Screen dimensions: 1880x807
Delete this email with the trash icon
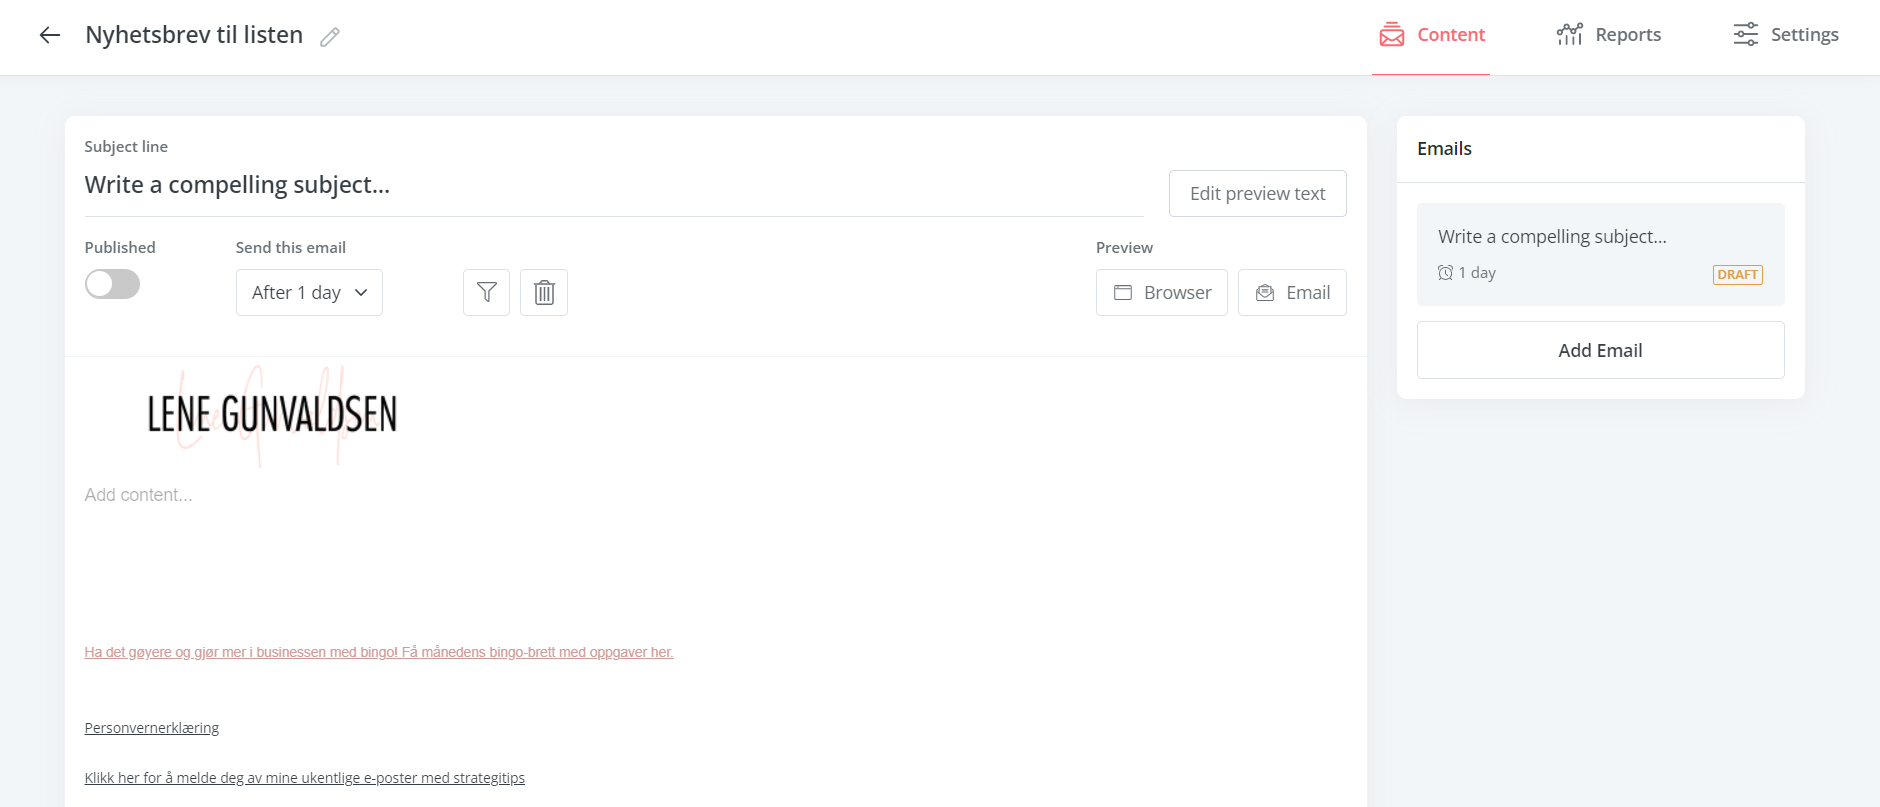coord(544,292)
